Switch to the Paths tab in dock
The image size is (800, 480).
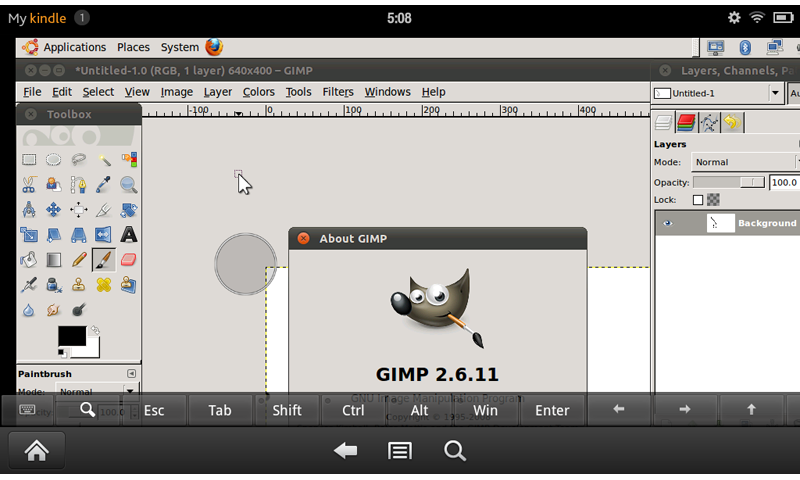click(x=709, y=122)
